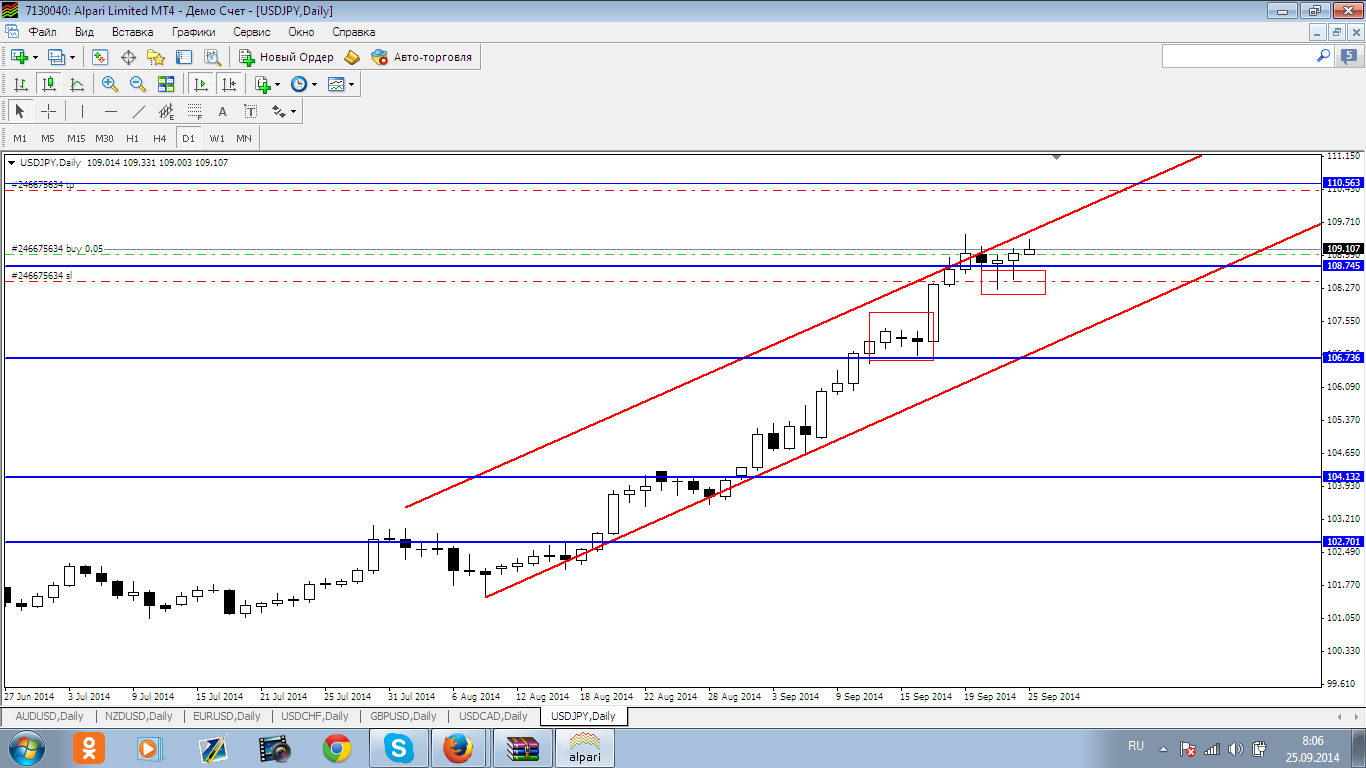This screenshot has width=1366, height=768.
Task: Switch to the M30 timeframe
Action: click(x=104, y=138)
